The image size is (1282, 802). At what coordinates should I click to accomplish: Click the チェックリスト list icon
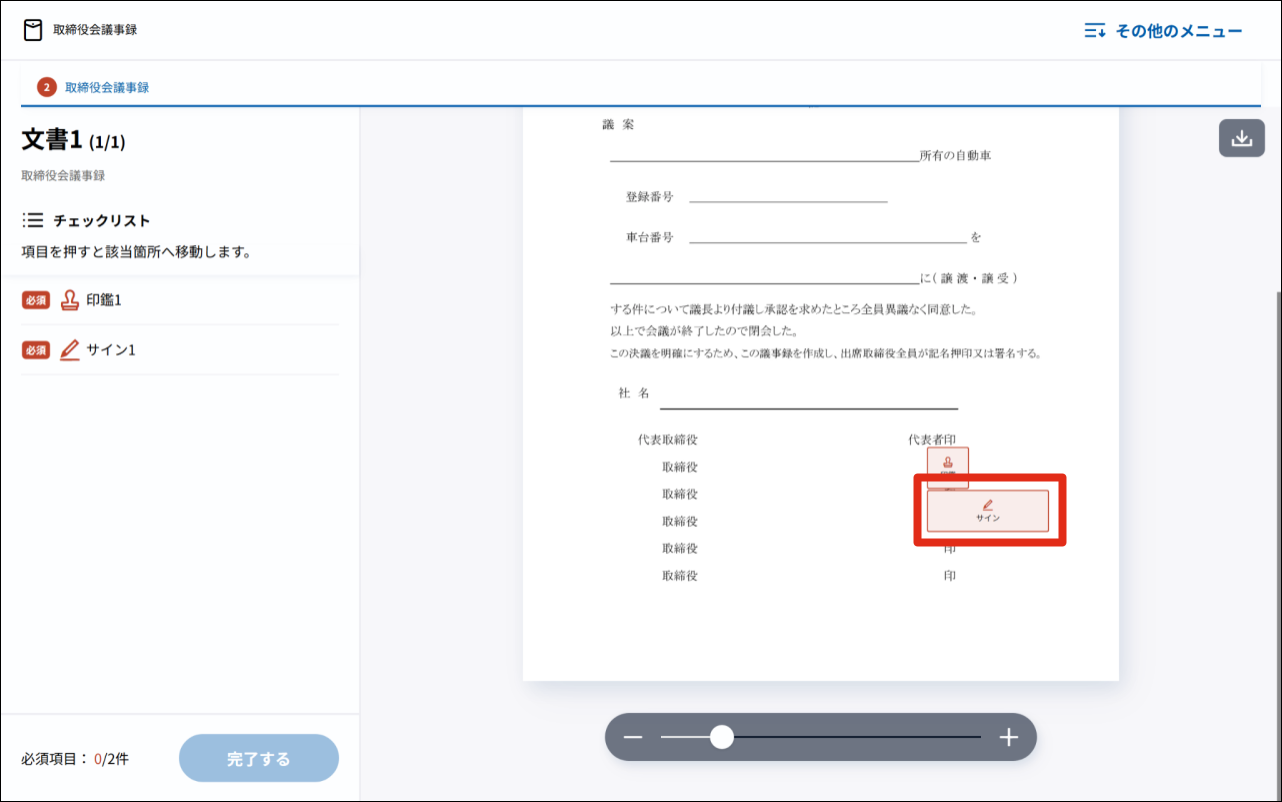coord(32,220)
